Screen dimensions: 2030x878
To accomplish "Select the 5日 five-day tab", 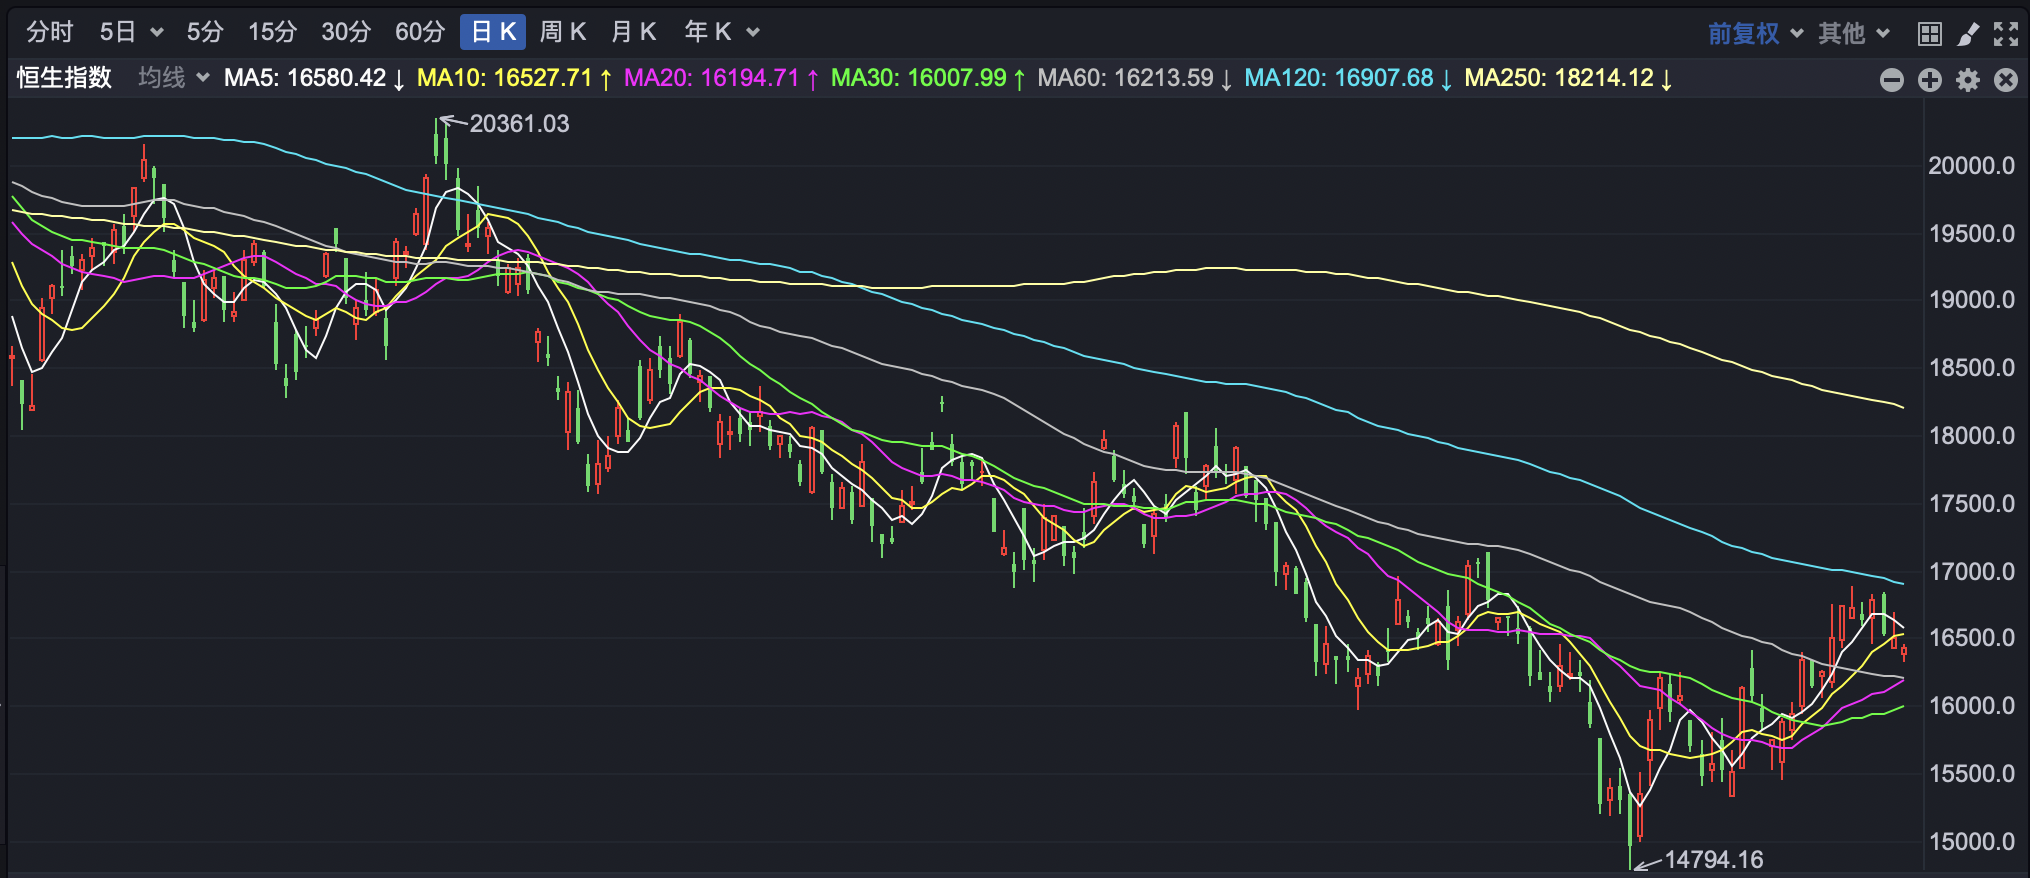I will (118, 32).
